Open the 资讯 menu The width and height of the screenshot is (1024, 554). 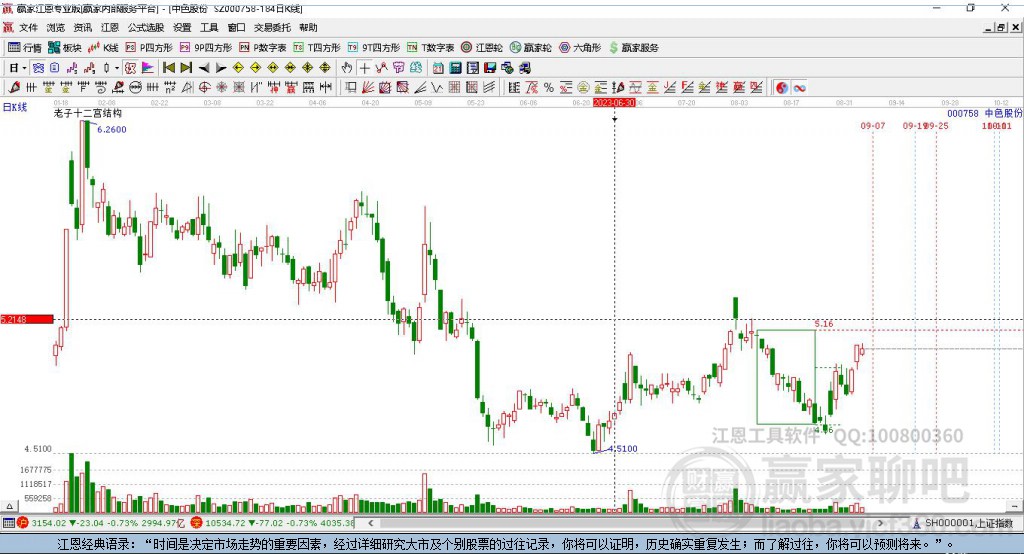pos(82,27)
